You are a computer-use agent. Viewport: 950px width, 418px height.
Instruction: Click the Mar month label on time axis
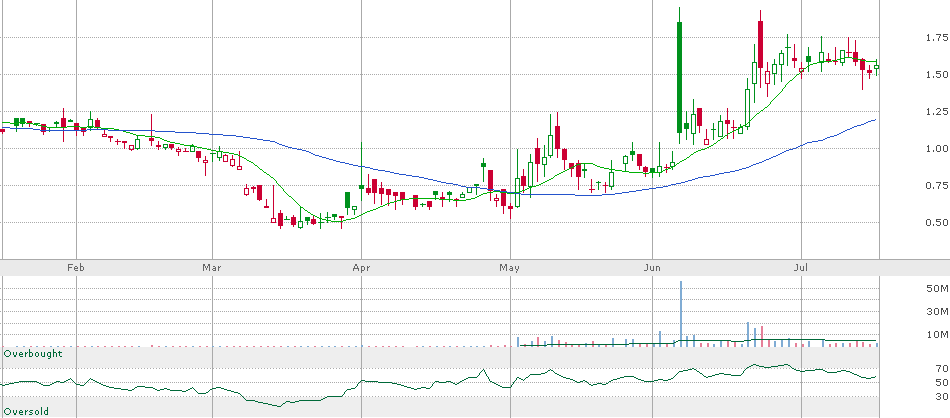pyautogui.click(x=212, y=267)
